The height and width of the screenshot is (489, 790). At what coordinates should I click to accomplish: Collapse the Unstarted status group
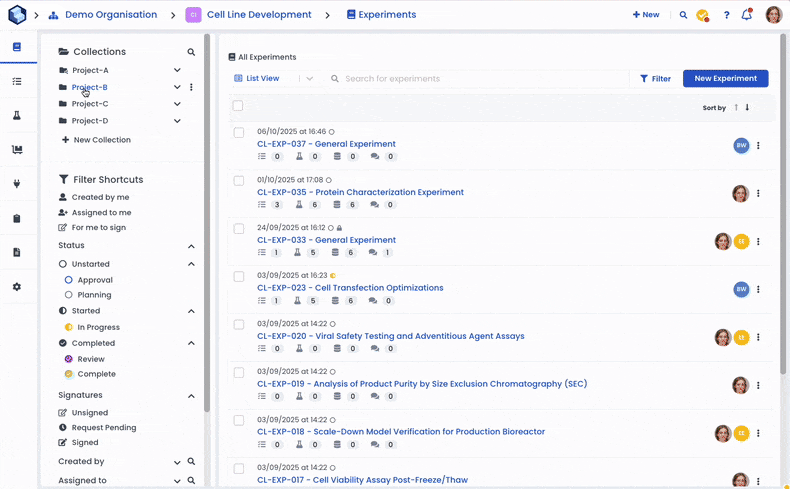[191, 264]
